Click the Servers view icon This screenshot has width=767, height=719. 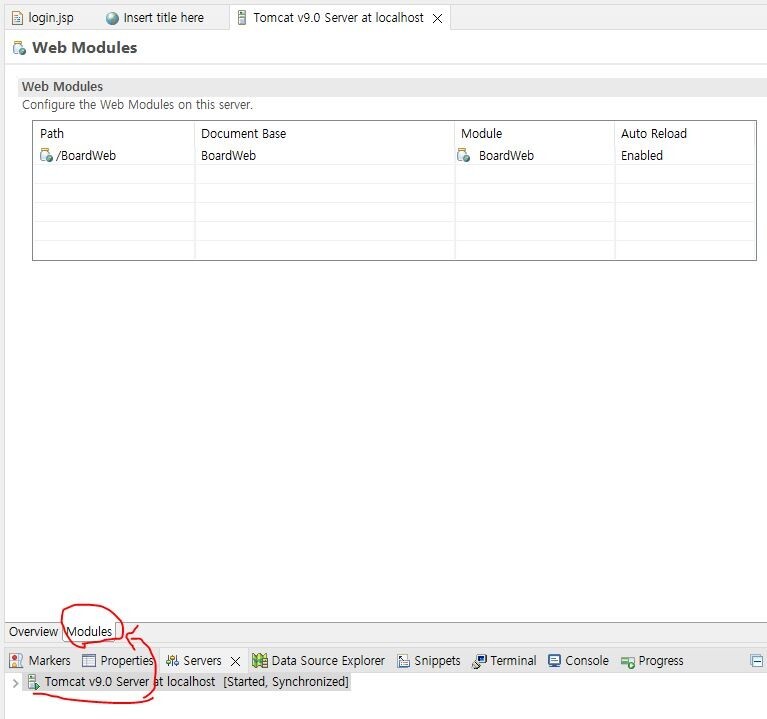click(172, 661)
